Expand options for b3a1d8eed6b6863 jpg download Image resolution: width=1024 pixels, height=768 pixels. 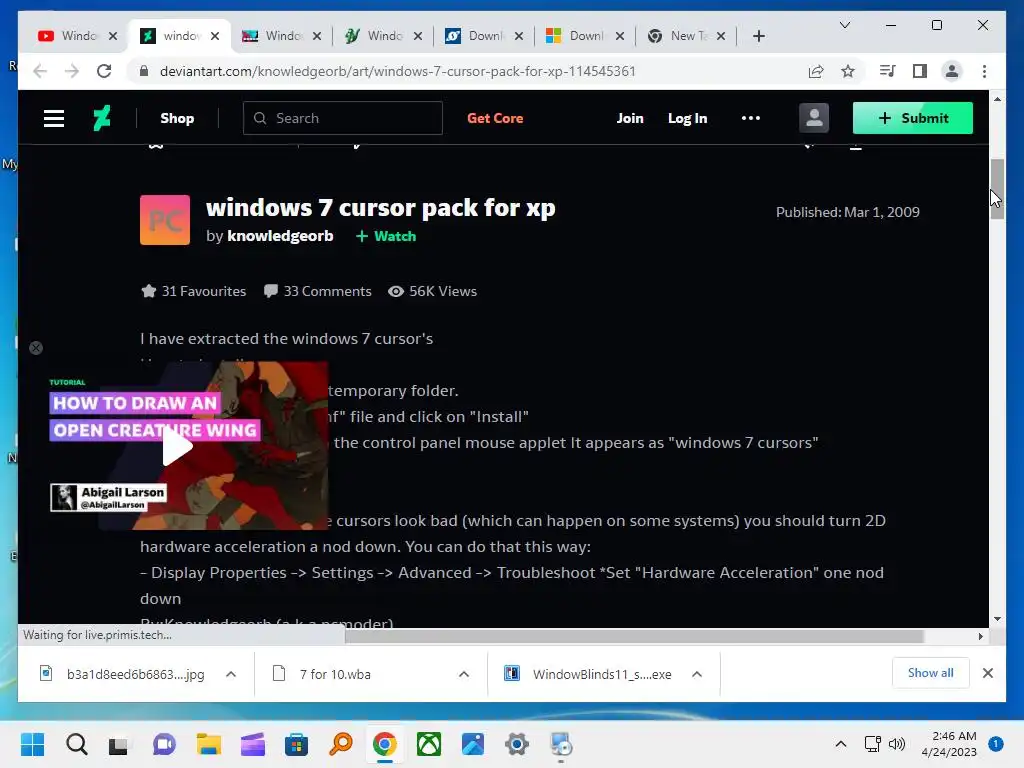coord(231,674)
